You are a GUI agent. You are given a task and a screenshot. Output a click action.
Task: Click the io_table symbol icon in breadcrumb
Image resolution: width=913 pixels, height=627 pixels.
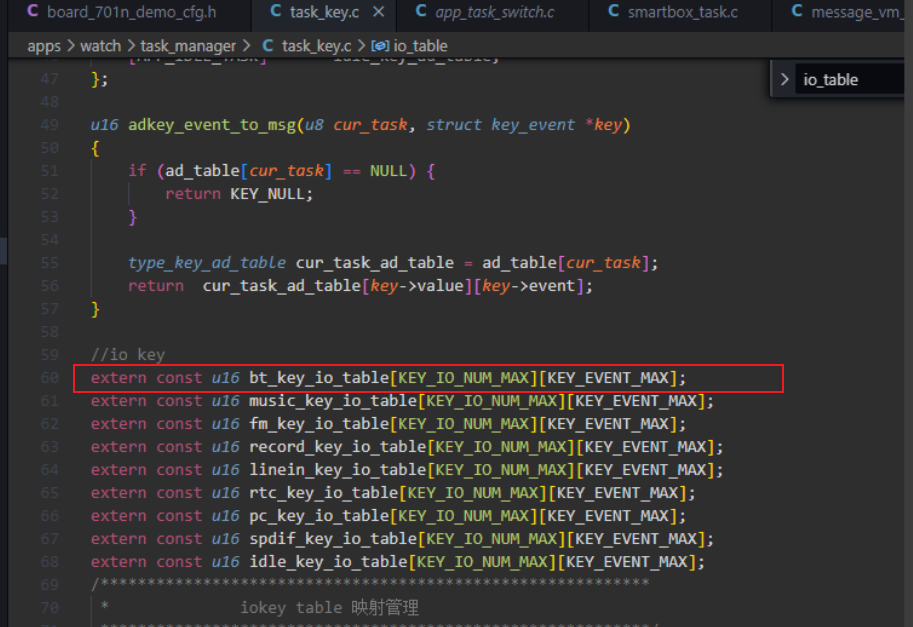click(x=380, y=45)
